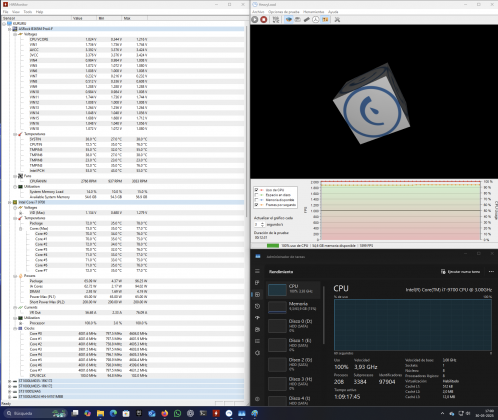Open Microsoft Store from the taskbar
The image size is (498, 420).
click(x=126, y=413)
